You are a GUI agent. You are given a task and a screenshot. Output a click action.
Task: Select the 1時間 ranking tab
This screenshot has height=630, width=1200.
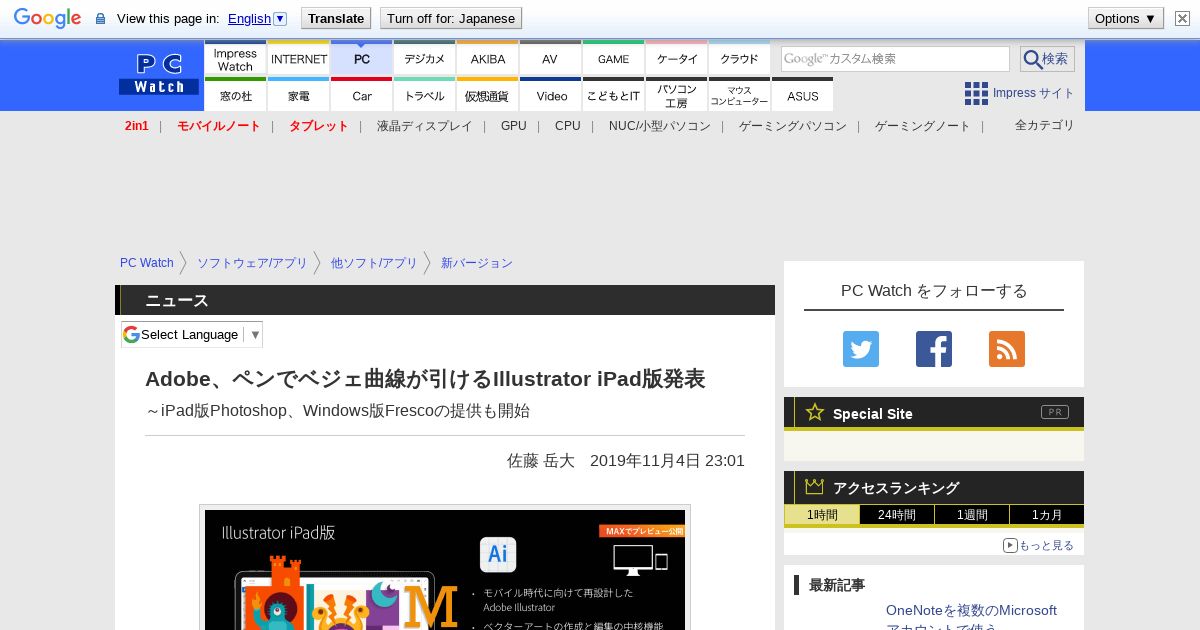(822, 515)
